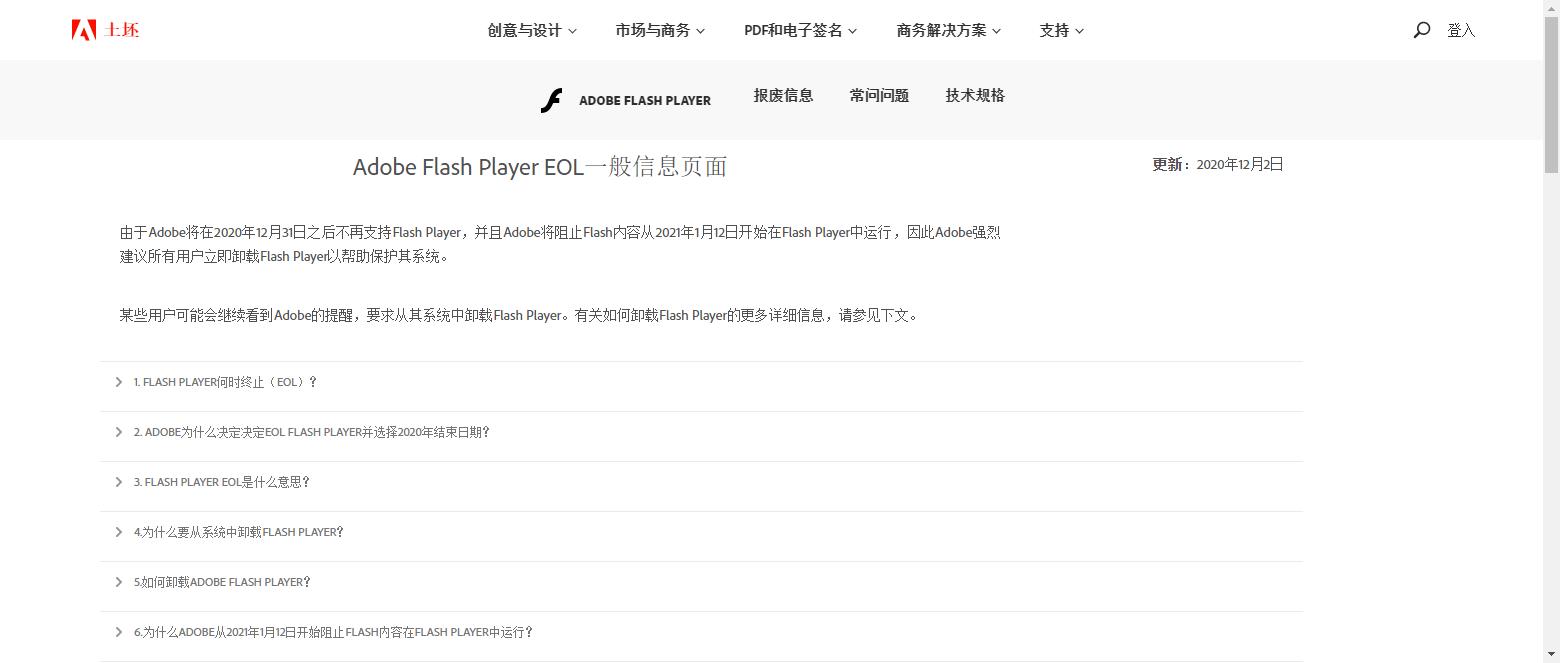This screenshot has height=663, width=1560.
Task: Click the 土坯 brand text
Action: pos(122,30)
